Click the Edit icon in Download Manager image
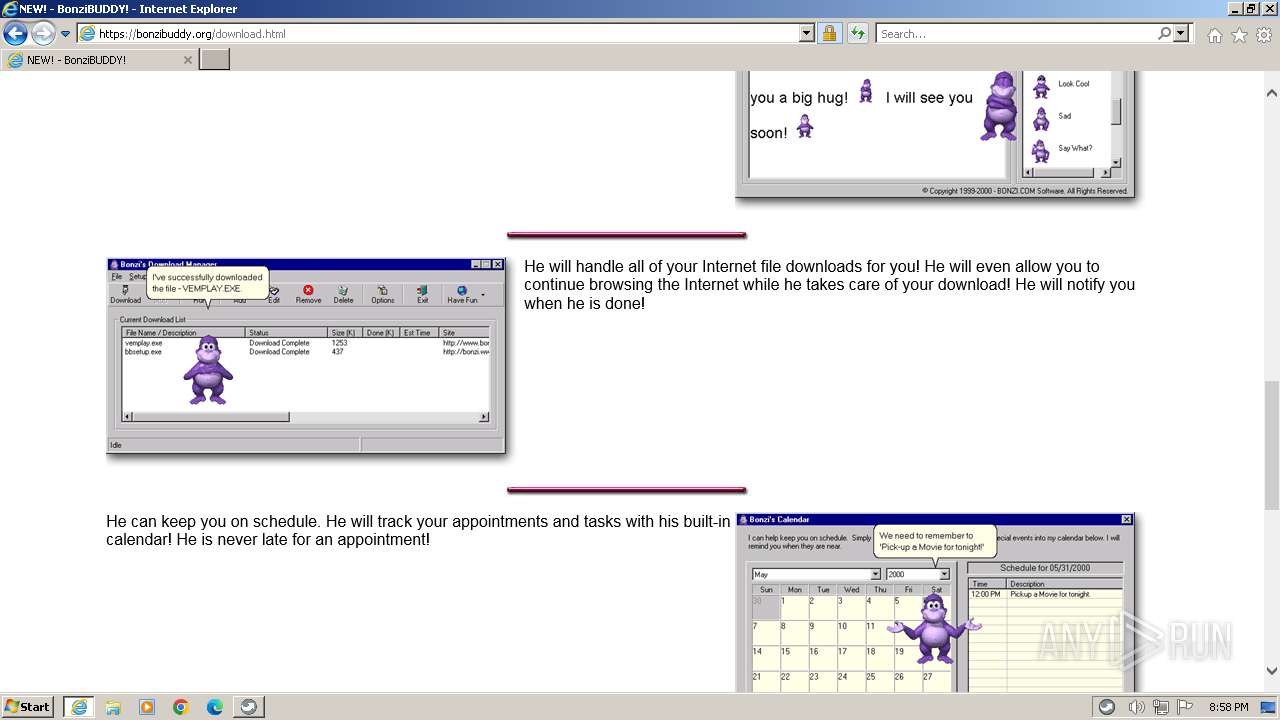 click(273, 294)
